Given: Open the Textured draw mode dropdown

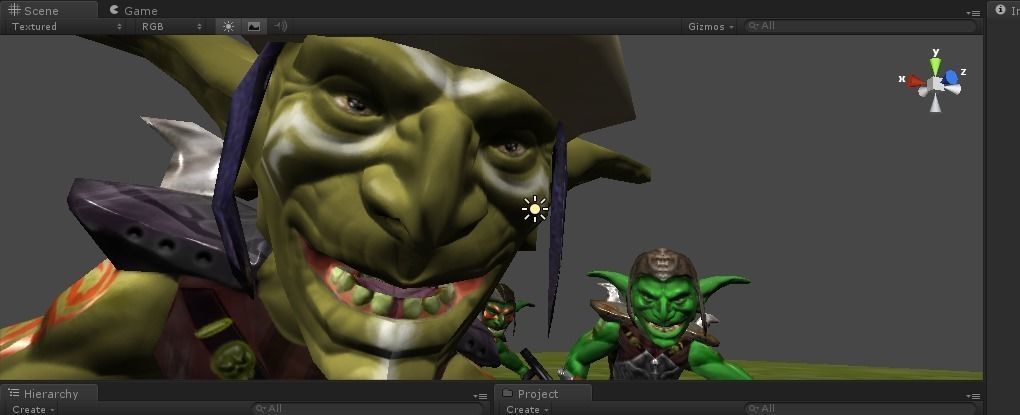Looking at the screenshot, I should (66, 27).
